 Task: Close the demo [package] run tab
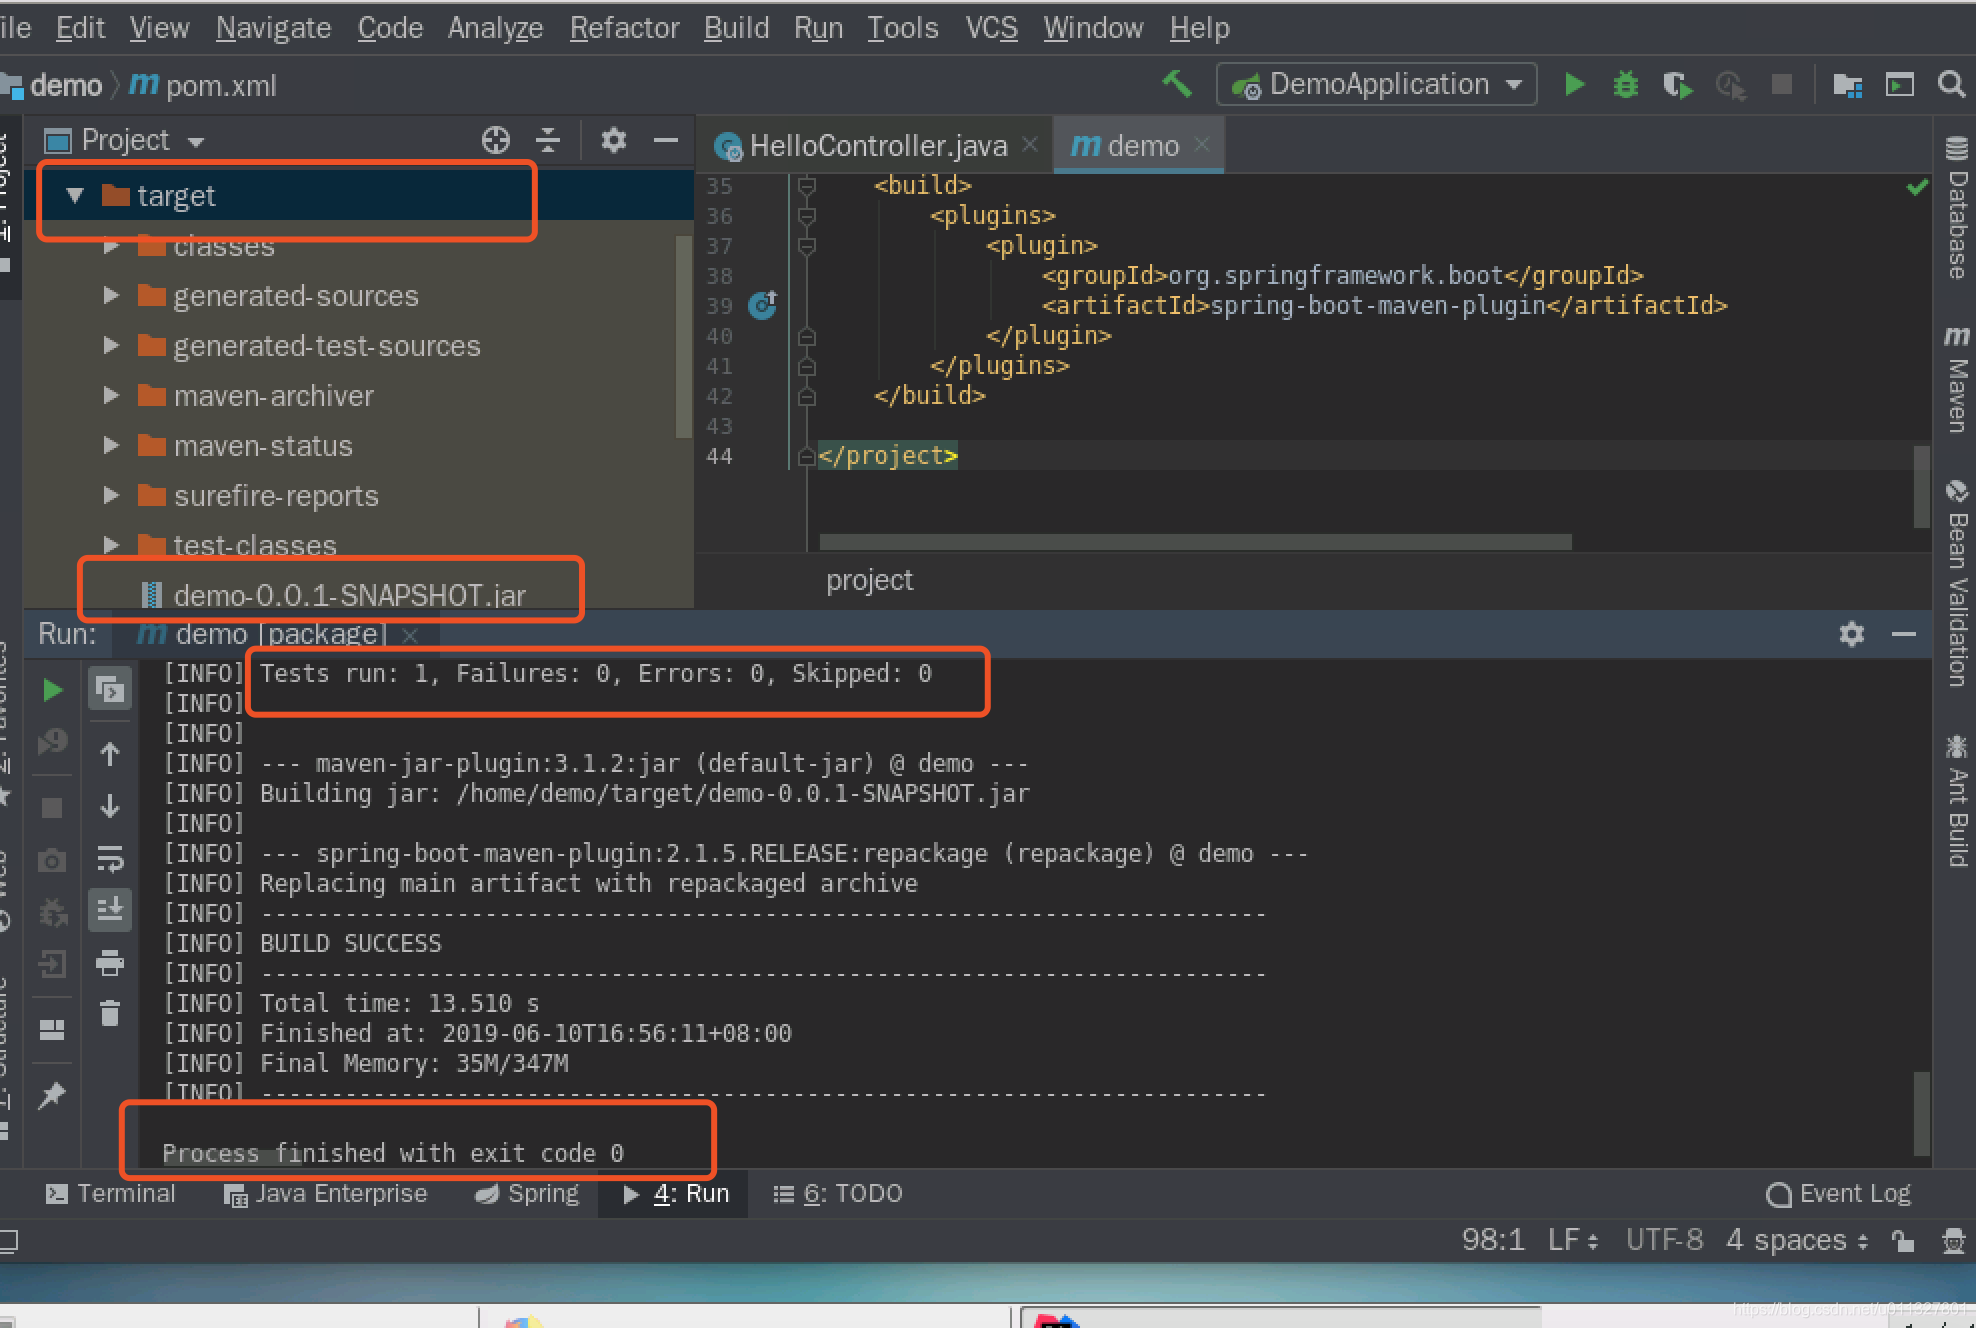409,635
